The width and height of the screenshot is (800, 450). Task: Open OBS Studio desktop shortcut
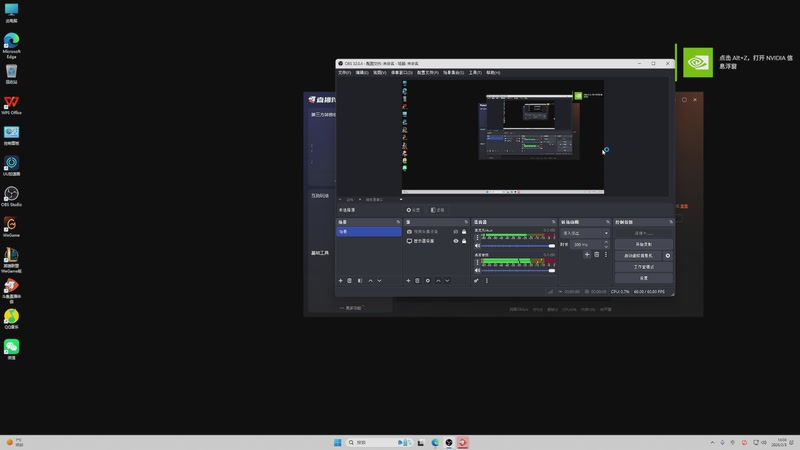coord(11,196)
